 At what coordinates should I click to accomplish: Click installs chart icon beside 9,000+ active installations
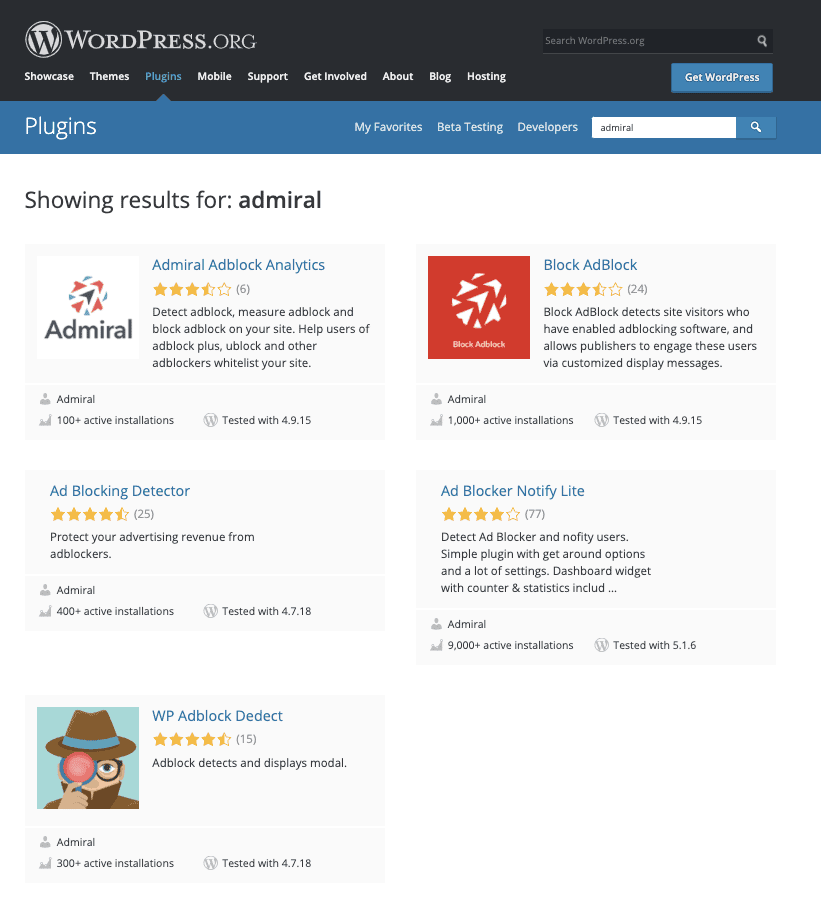pos(436,645)
